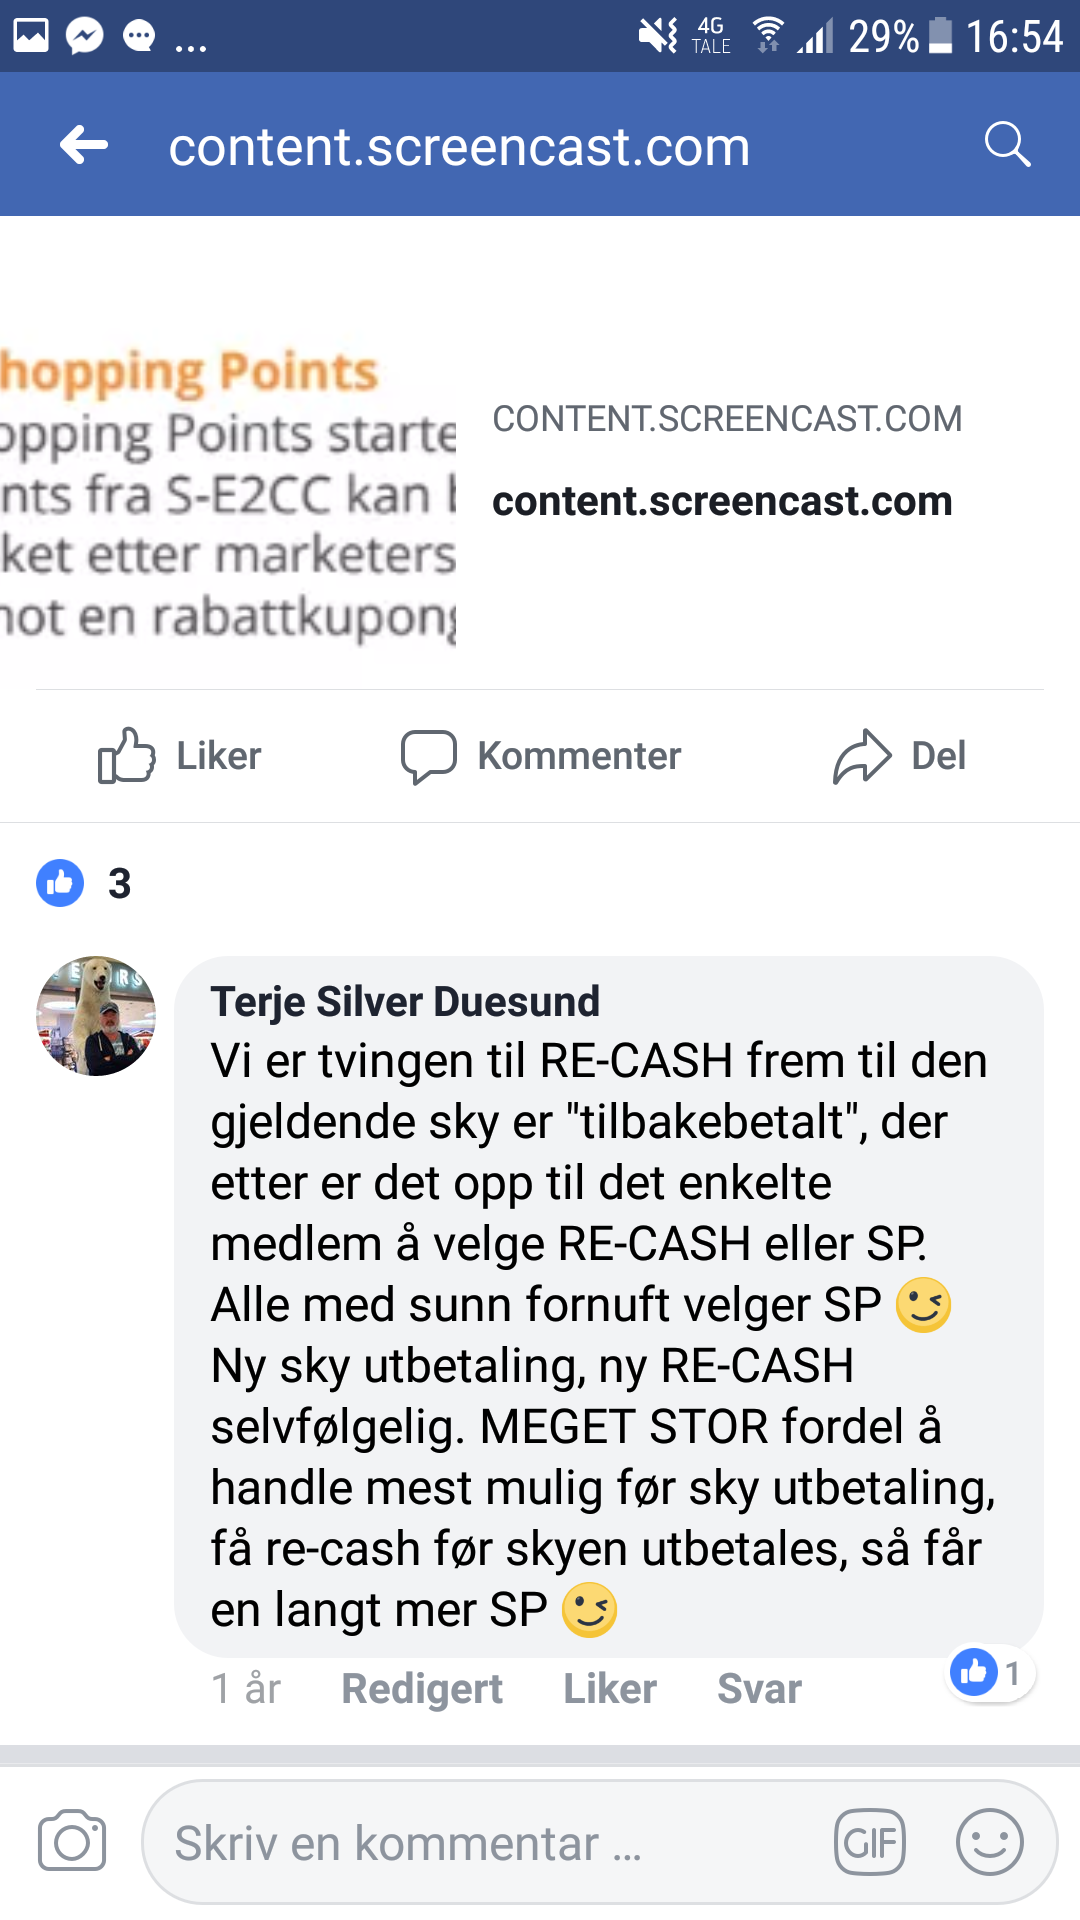
Task: Tap the 1 år comment timestamp
Action: (246, 1689)
